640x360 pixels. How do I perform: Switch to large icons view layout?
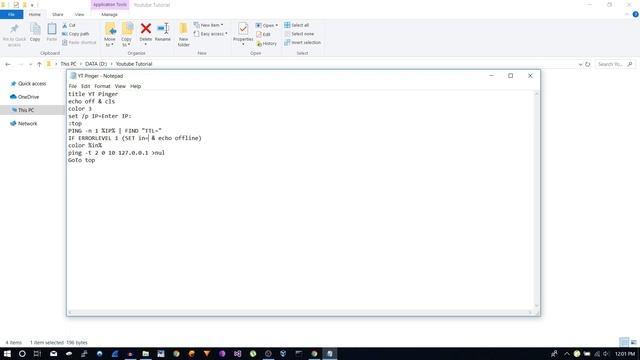click(633, 342)
